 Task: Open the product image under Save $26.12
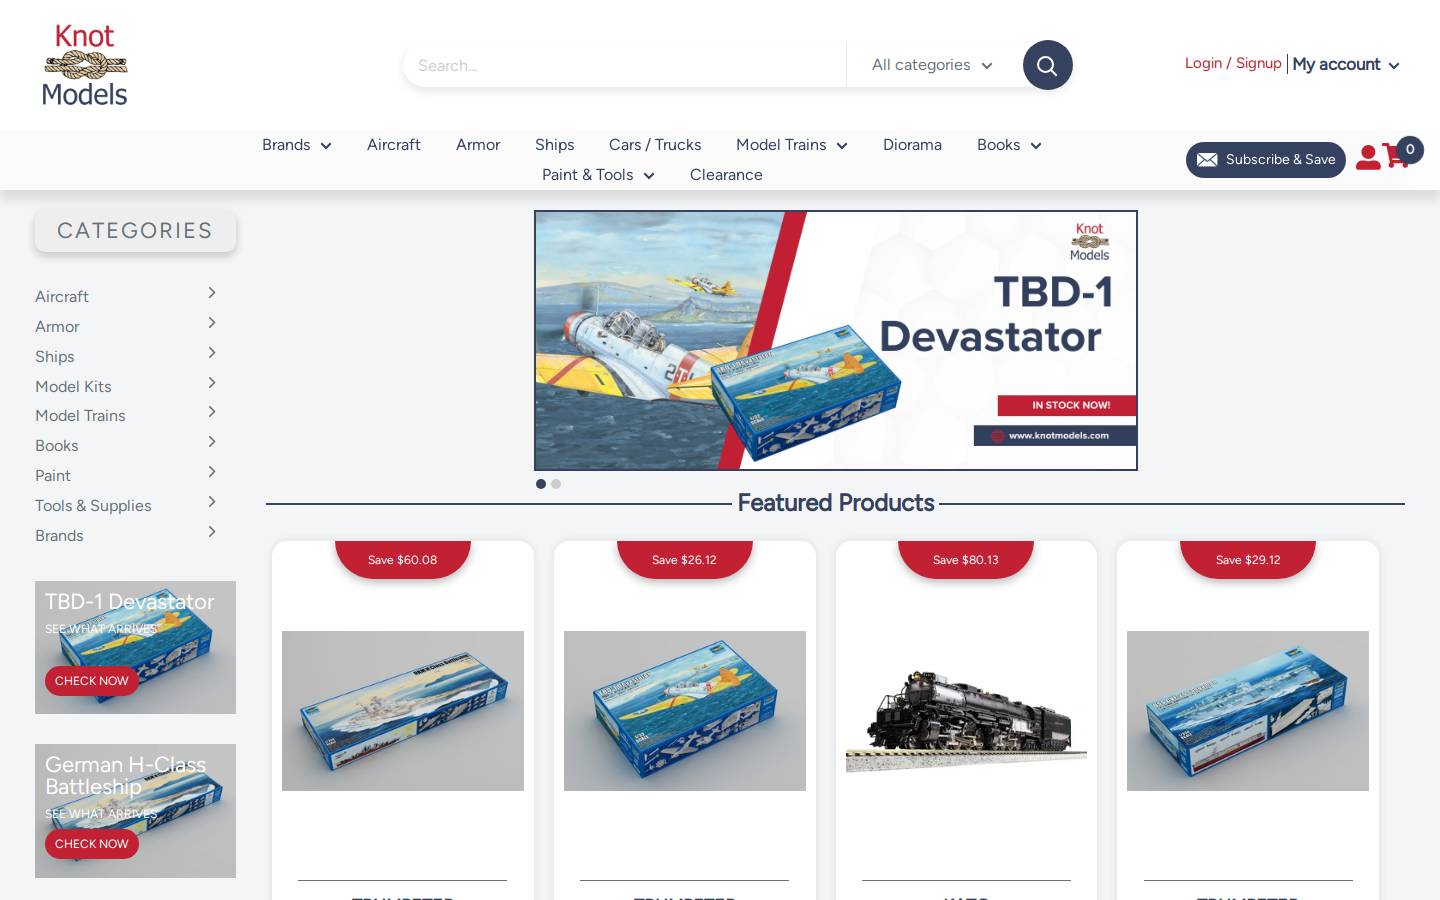[x=685, y=711]
